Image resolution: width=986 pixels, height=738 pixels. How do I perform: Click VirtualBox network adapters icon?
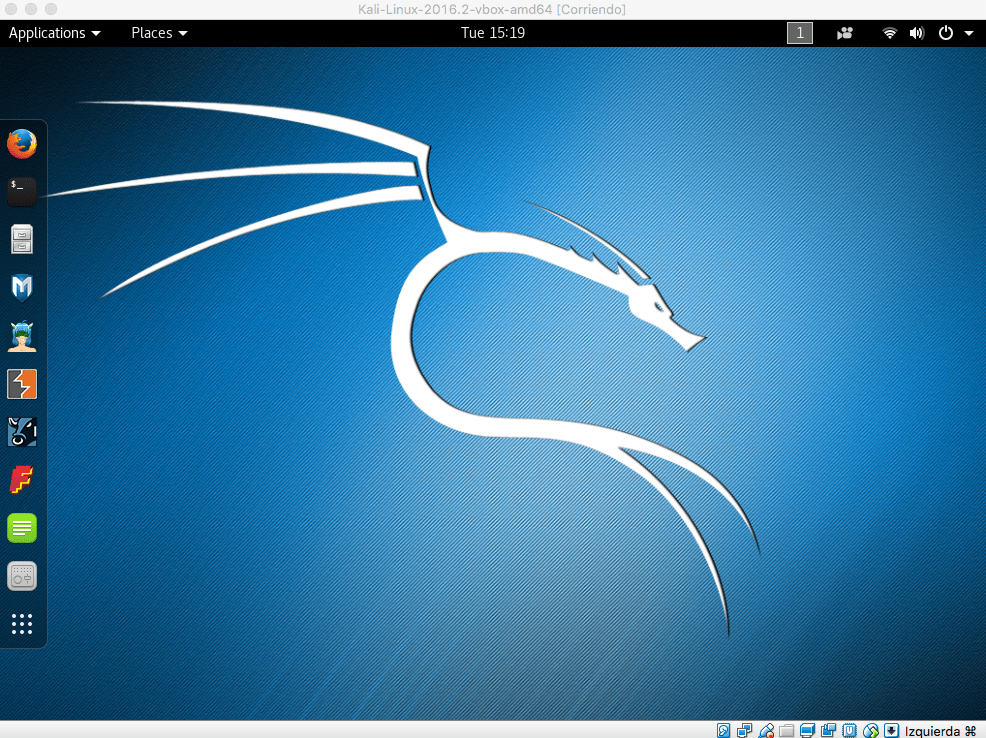point(745,730)
